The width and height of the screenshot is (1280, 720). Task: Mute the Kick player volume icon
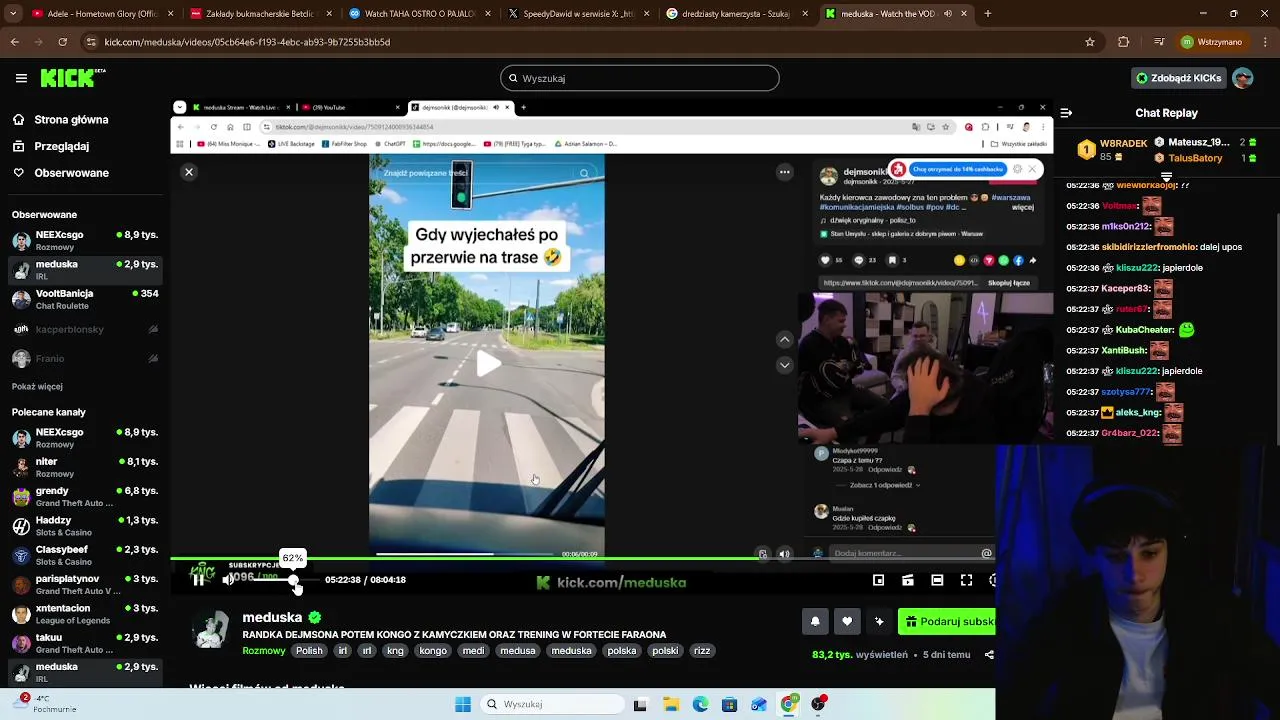pos(228,579)
